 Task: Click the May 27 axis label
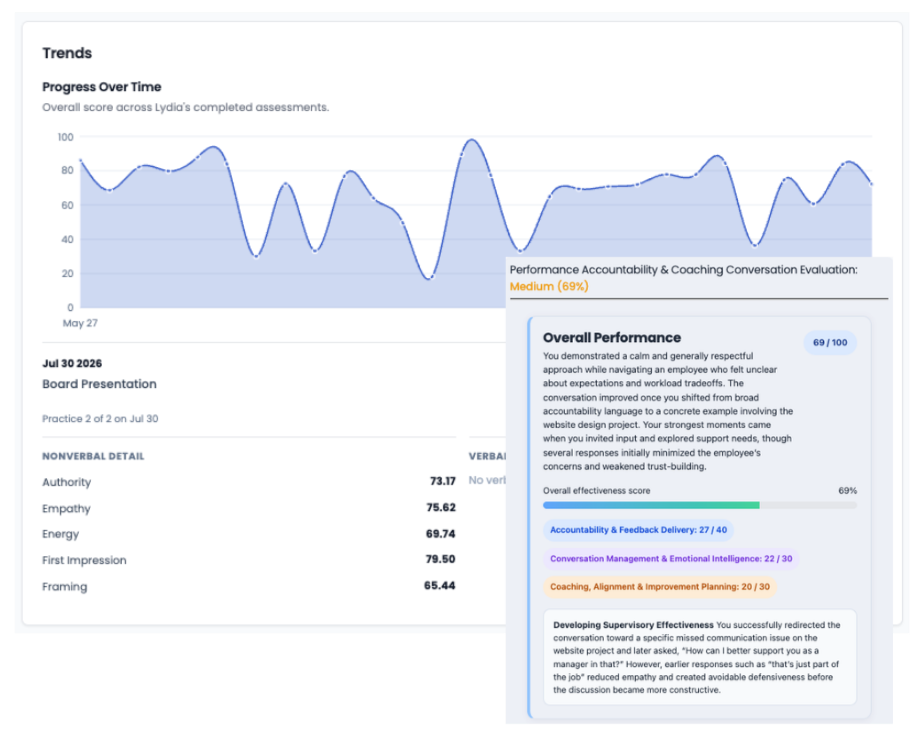[80, 323]
